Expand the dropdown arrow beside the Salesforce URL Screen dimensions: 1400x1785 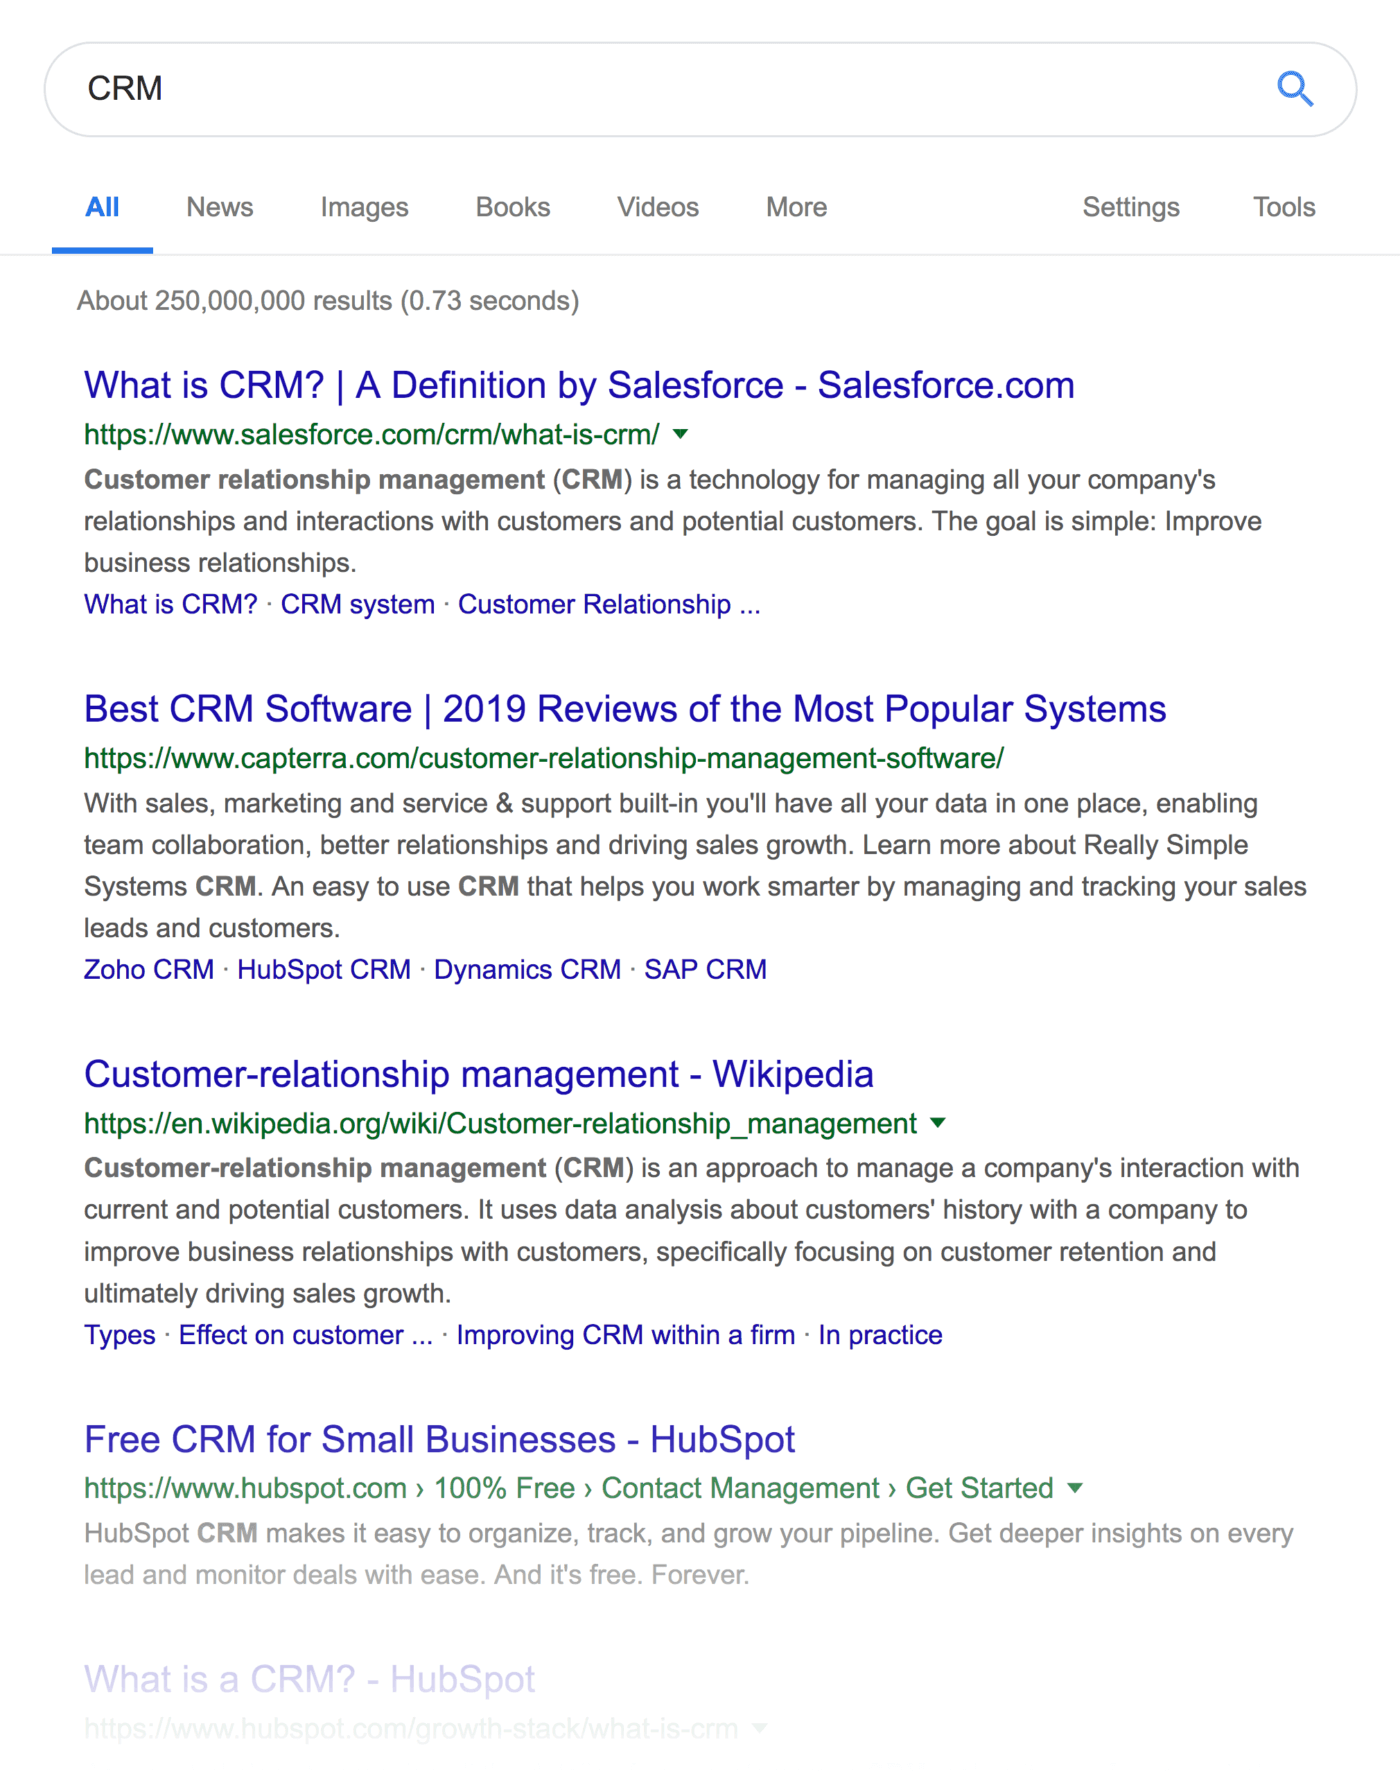[x=681, y=434]
